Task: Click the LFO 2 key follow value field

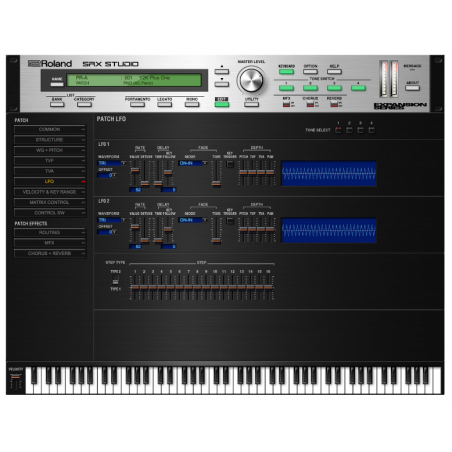Action: (x=169, y=247)
